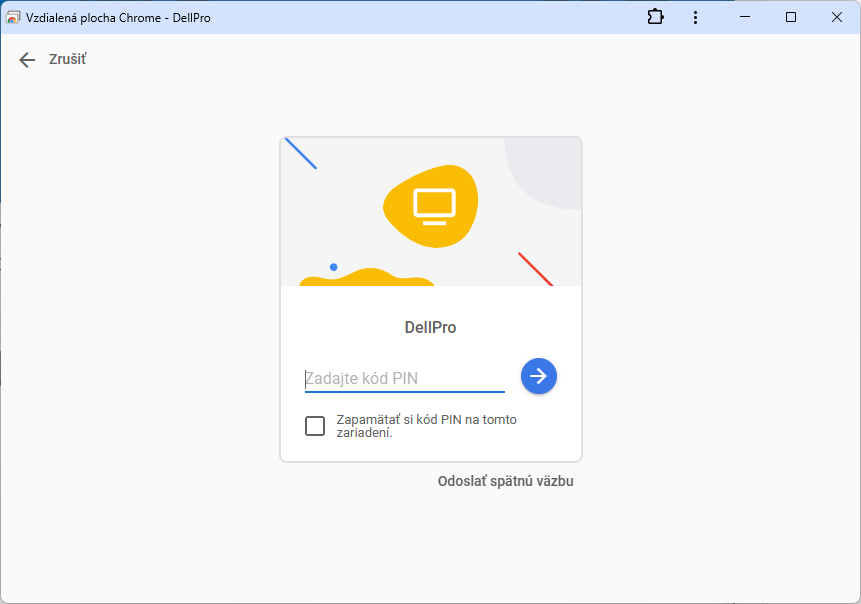Click the DellPro device name

click(x=430, y=327)
